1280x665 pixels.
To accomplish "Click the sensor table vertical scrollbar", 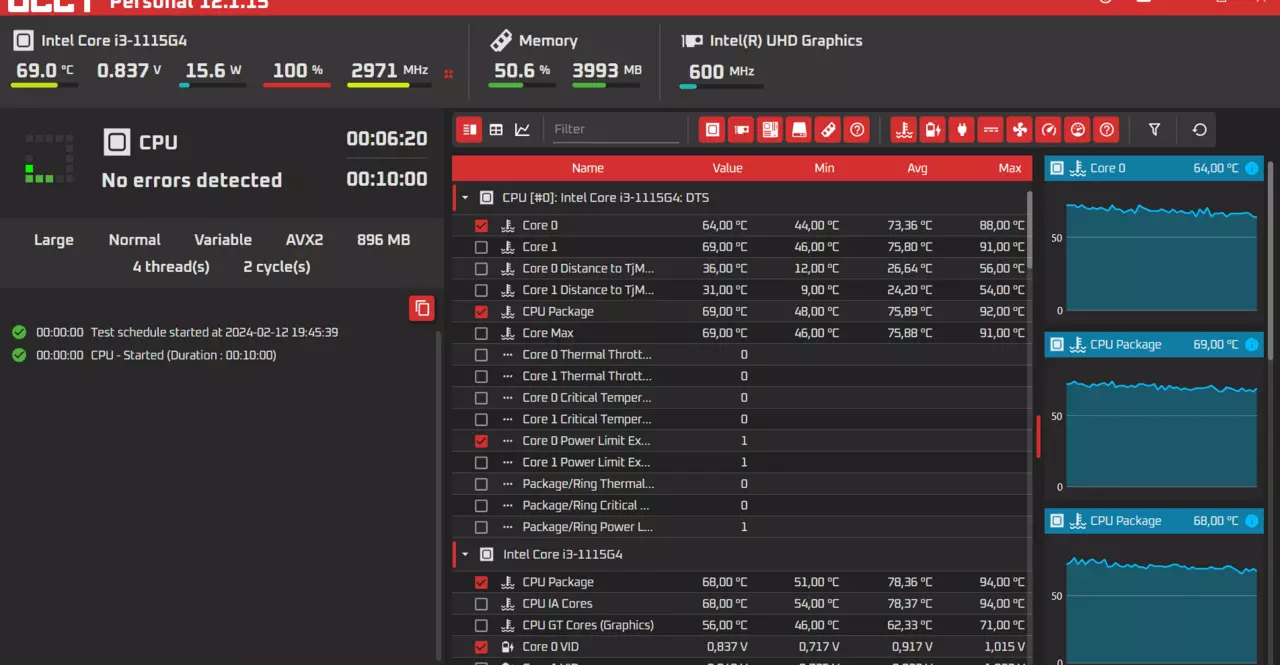I will click(1030, 231).
